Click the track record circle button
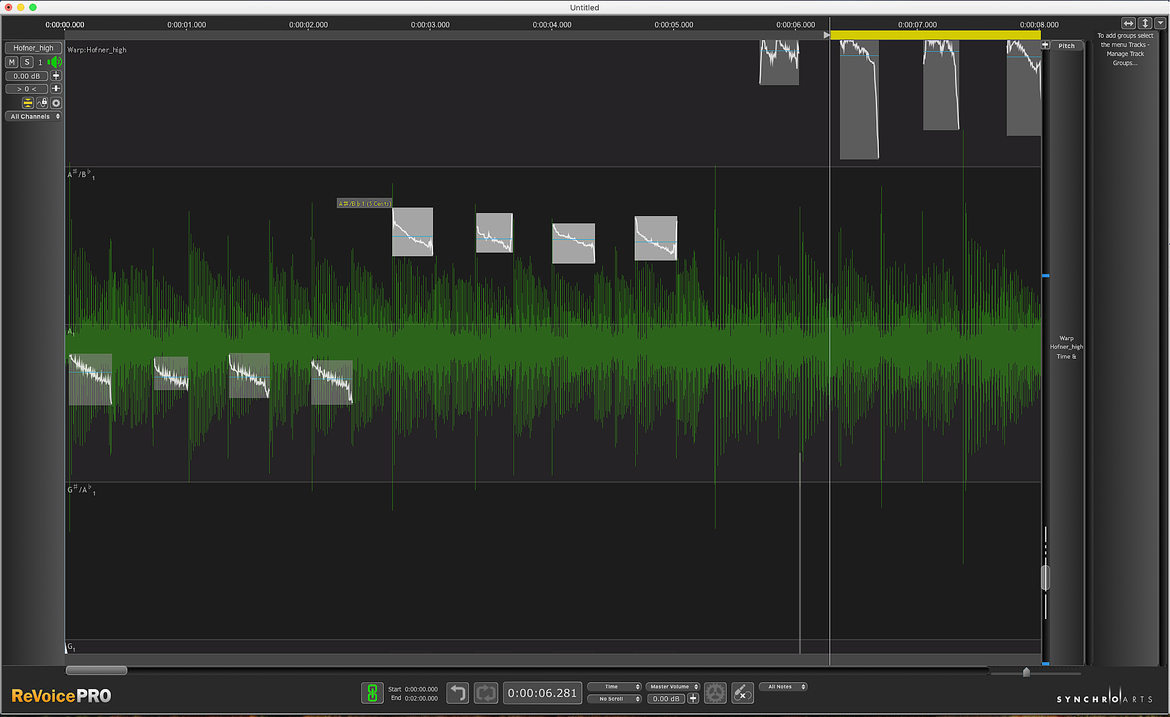 (56, 103)
